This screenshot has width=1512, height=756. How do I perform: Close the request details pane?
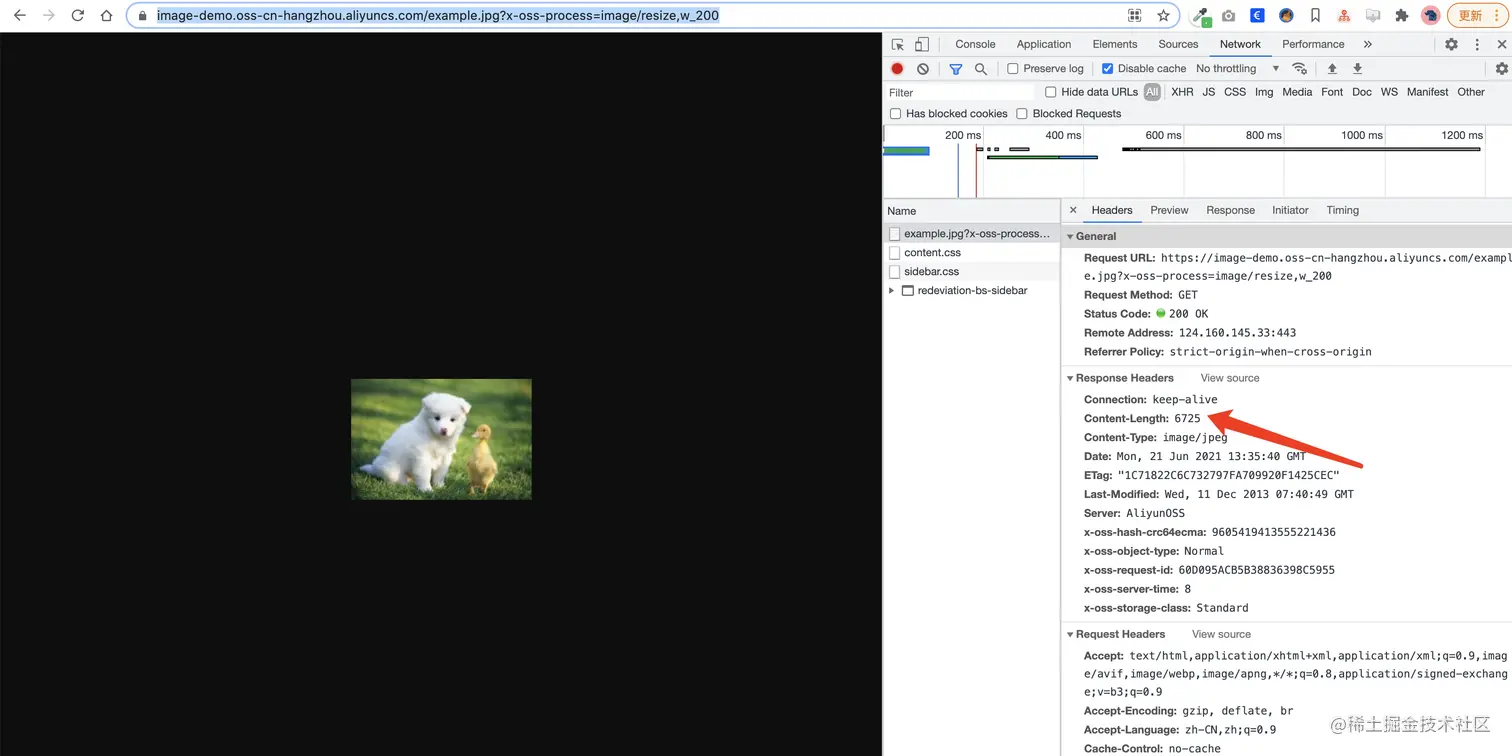pyautogui.click(x=1073, y=210)
